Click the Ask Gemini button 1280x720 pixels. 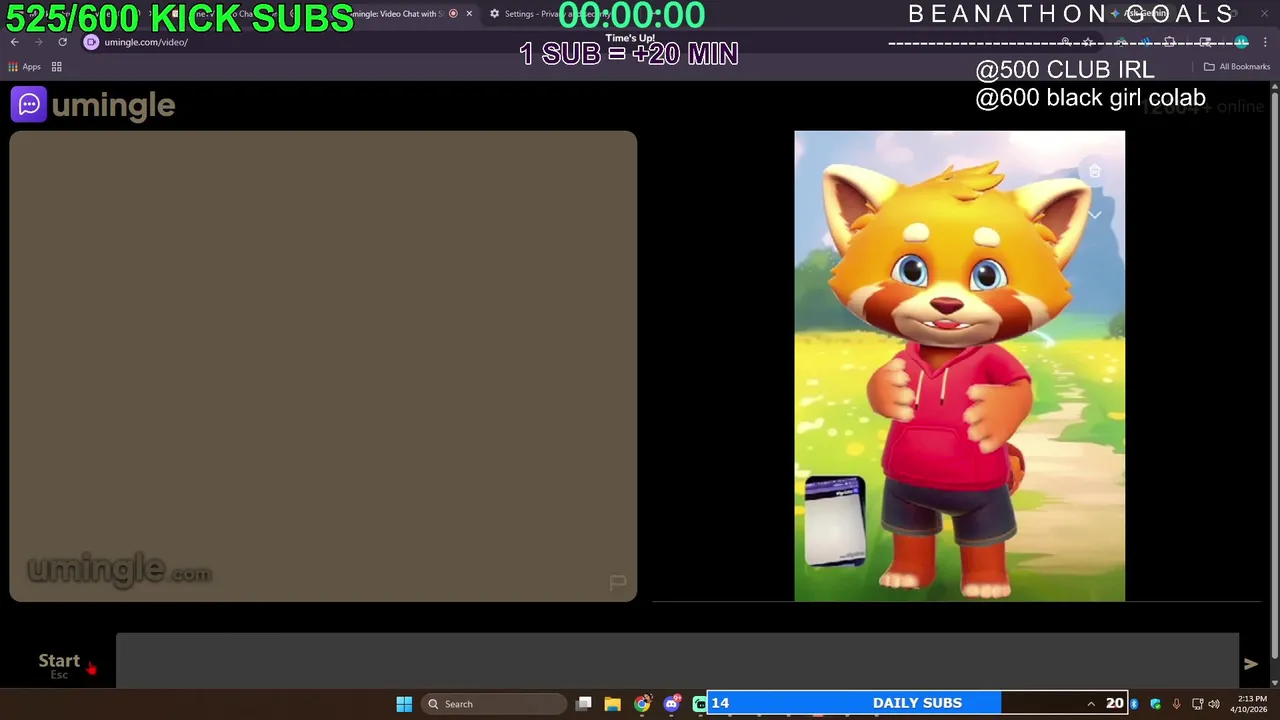pos(1140,14)
